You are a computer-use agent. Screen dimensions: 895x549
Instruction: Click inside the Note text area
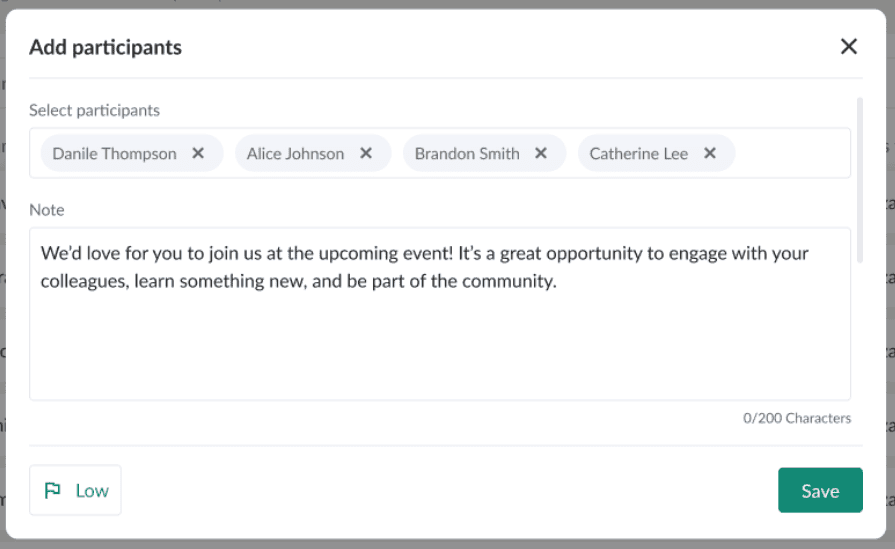click(440, 340)
